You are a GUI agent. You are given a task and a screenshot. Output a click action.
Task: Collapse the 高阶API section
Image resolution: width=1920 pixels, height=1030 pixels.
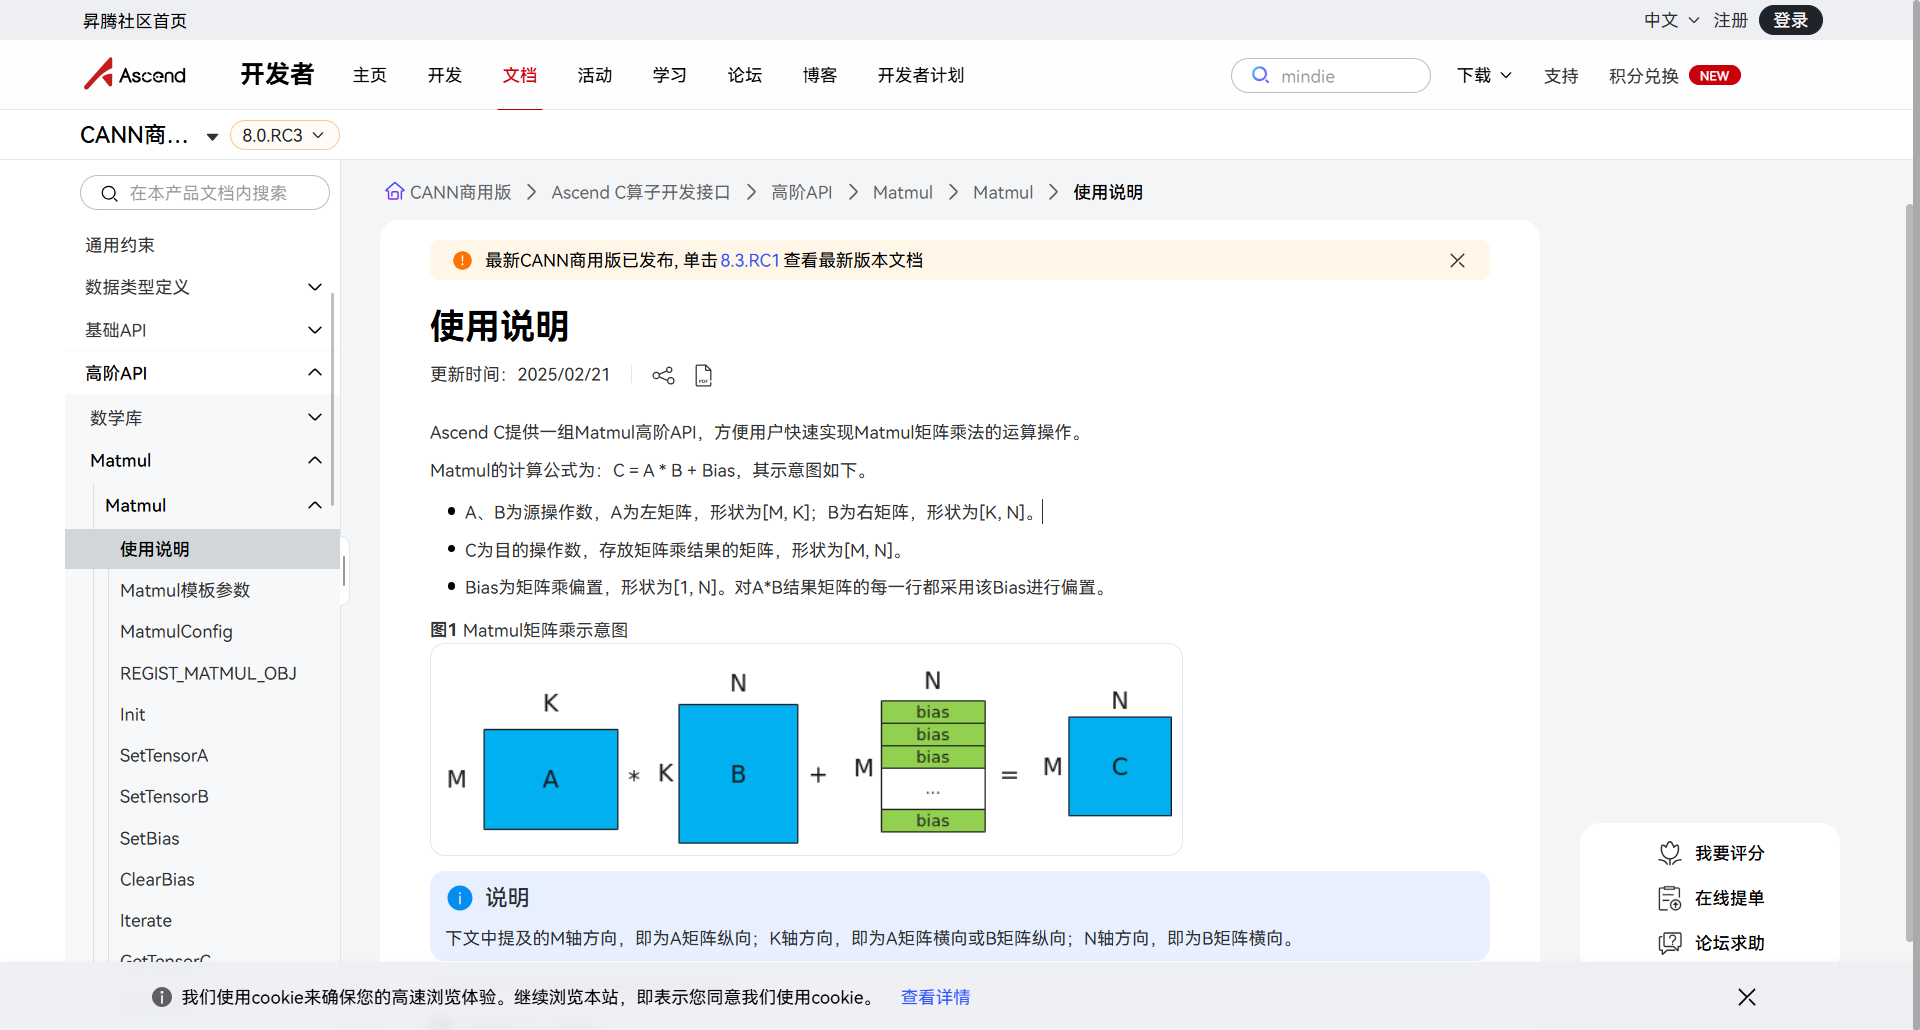point(315,372)
